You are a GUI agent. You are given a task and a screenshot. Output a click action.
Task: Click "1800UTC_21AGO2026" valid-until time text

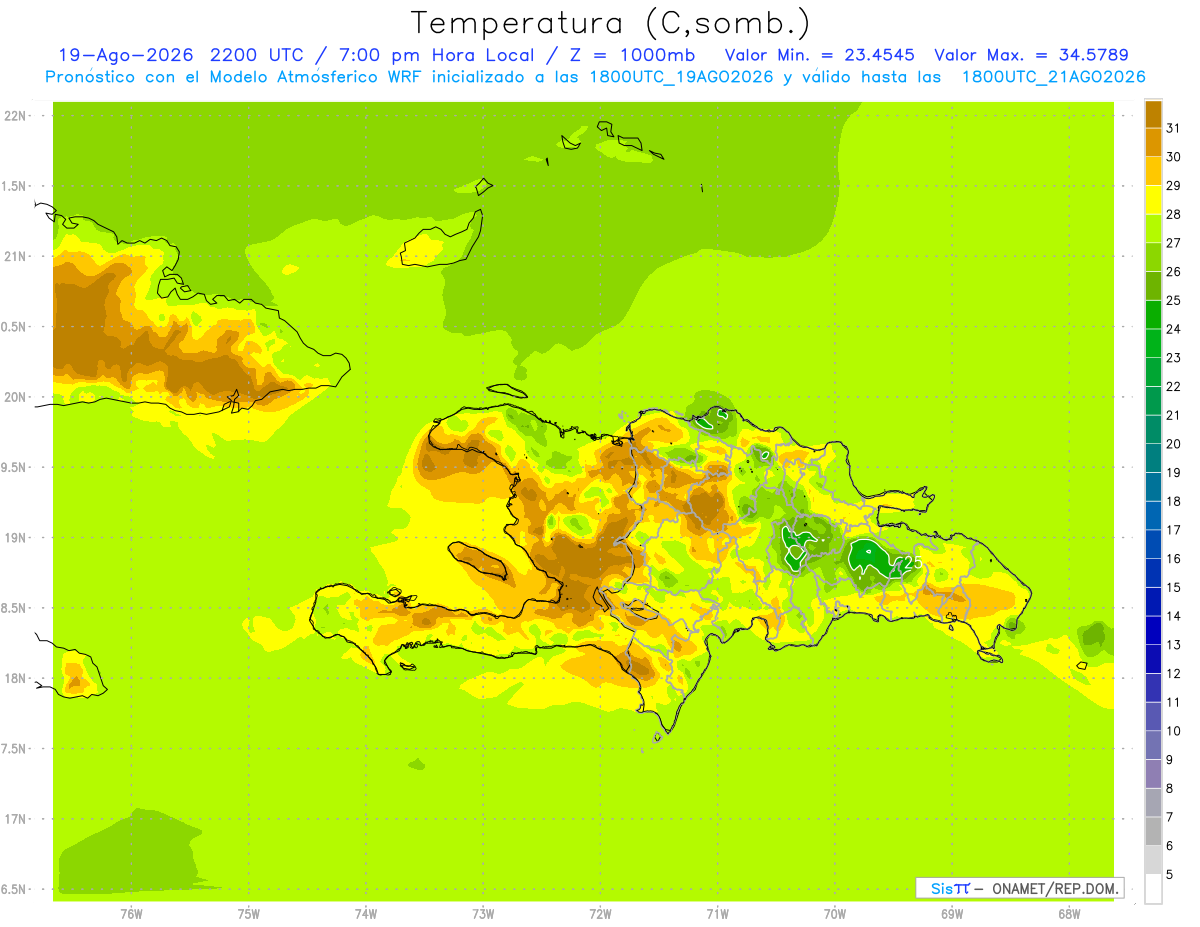click(x=1053, y=77)
